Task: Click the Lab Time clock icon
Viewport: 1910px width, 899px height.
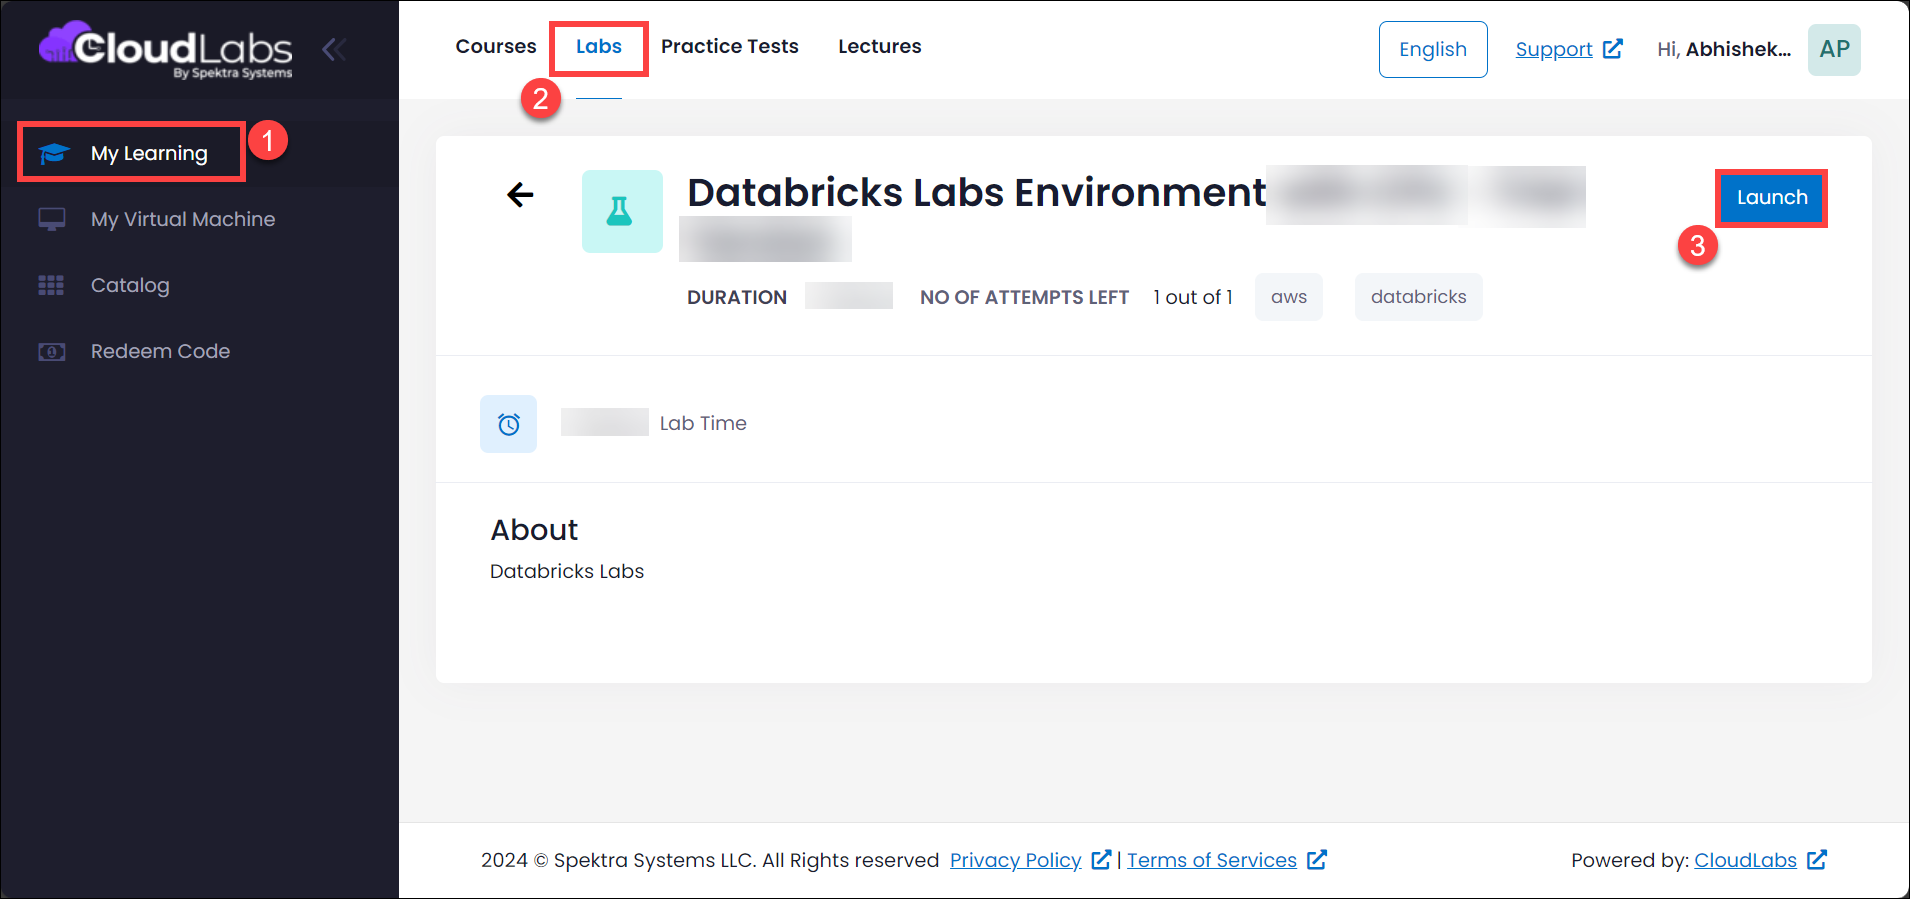Action: pos(508,424)
